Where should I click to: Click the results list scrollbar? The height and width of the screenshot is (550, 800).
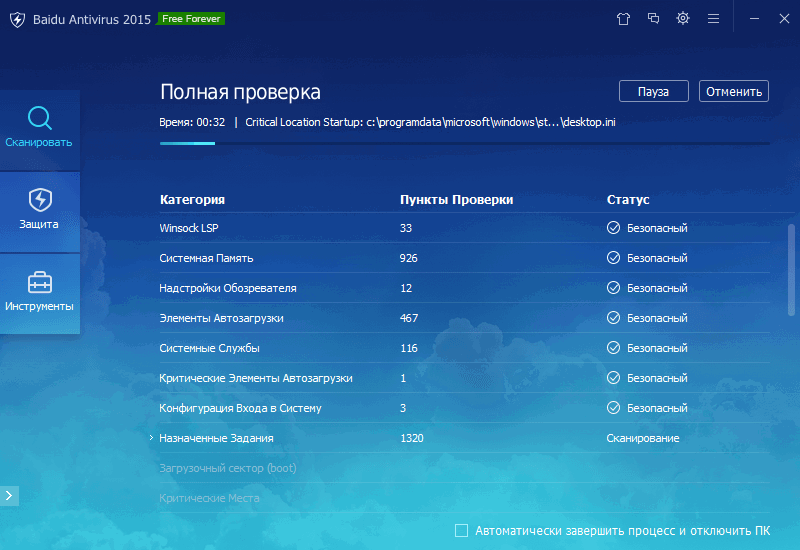tap(791, 270)
